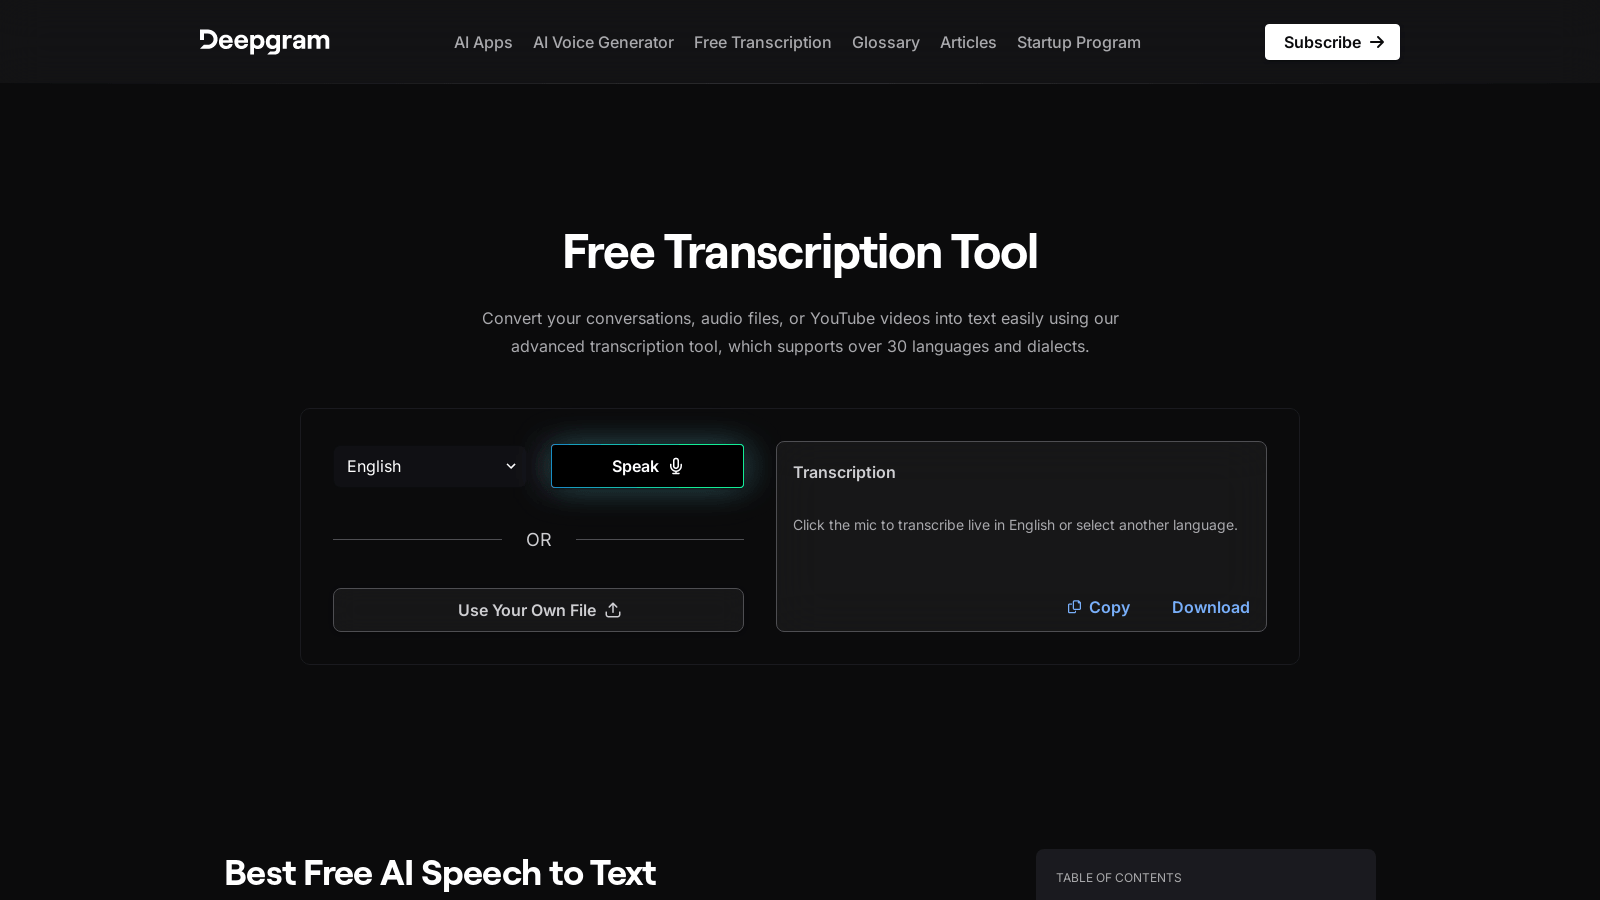1600x900 pixels.
Task: Go to AI Voice Generator page
Action: (603, 42)
